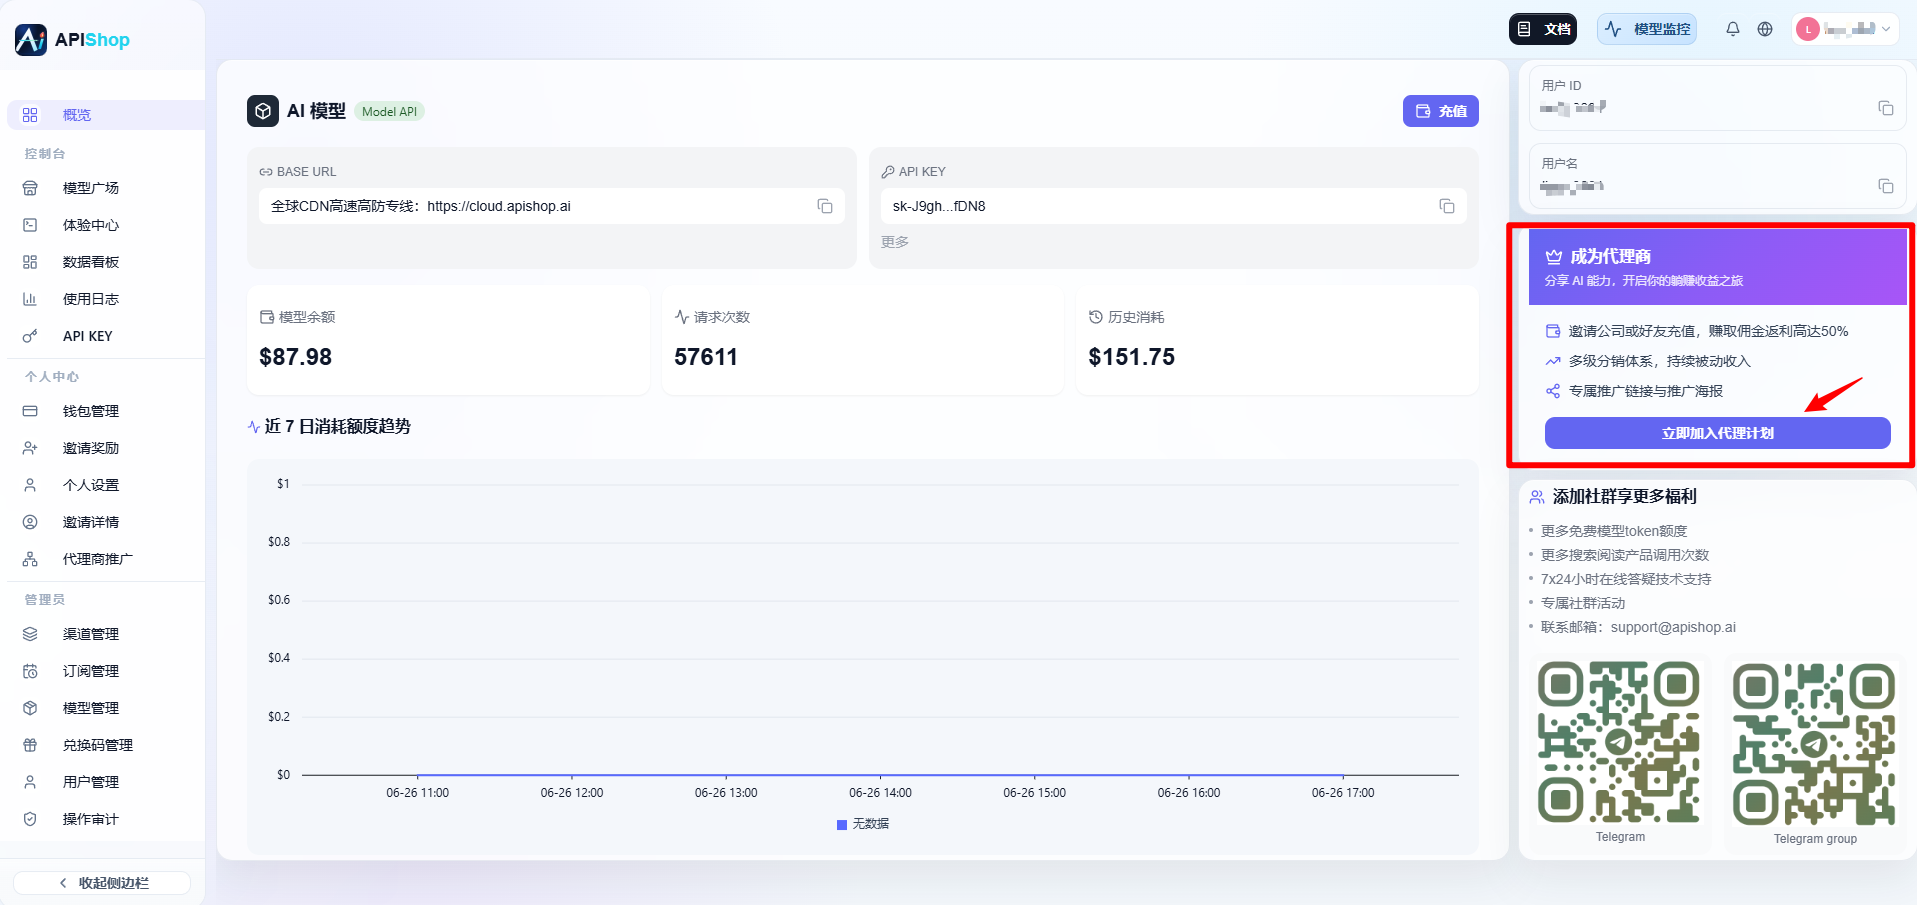The image size is (1917, 905).
Task: Click the support@apishop.ai email text
Action: pos(1673,627)
